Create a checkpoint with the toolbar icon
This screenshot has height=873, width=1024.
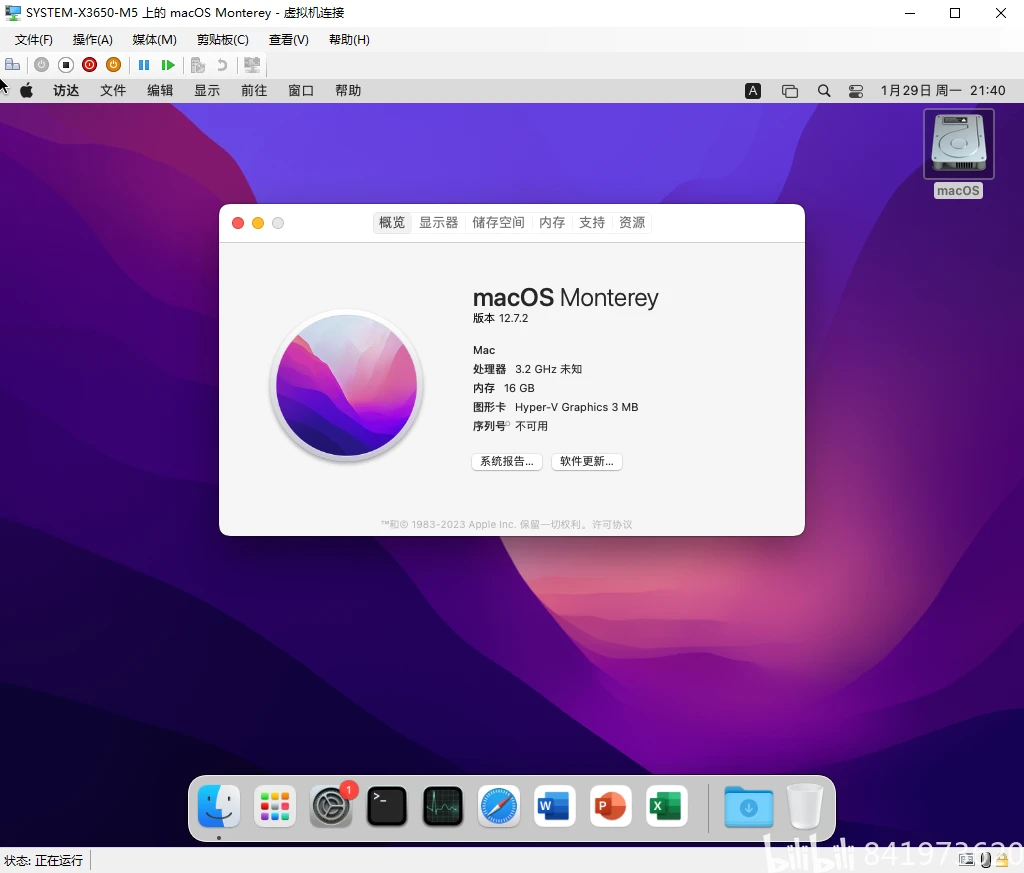(198, 65)
